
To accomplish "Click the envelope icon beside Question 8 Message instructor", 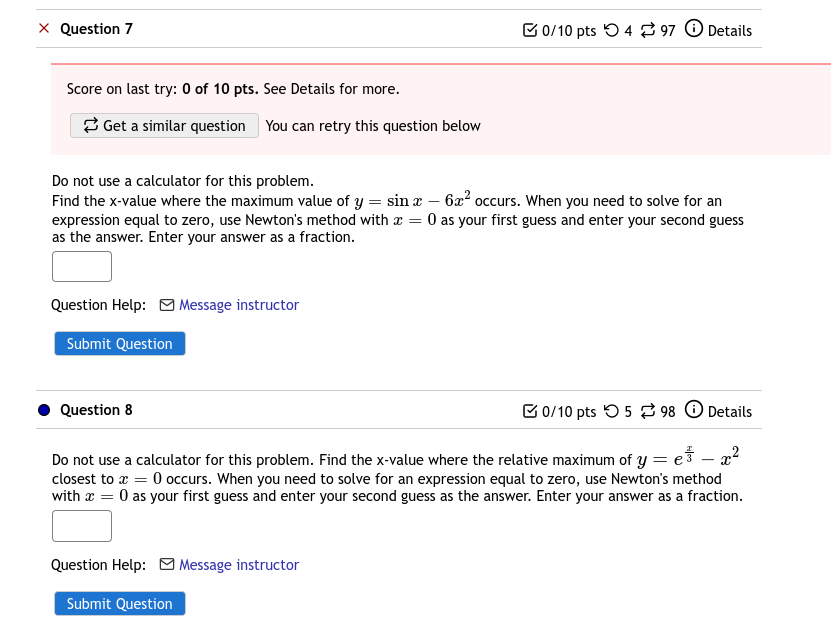I will tap(166, 565).
